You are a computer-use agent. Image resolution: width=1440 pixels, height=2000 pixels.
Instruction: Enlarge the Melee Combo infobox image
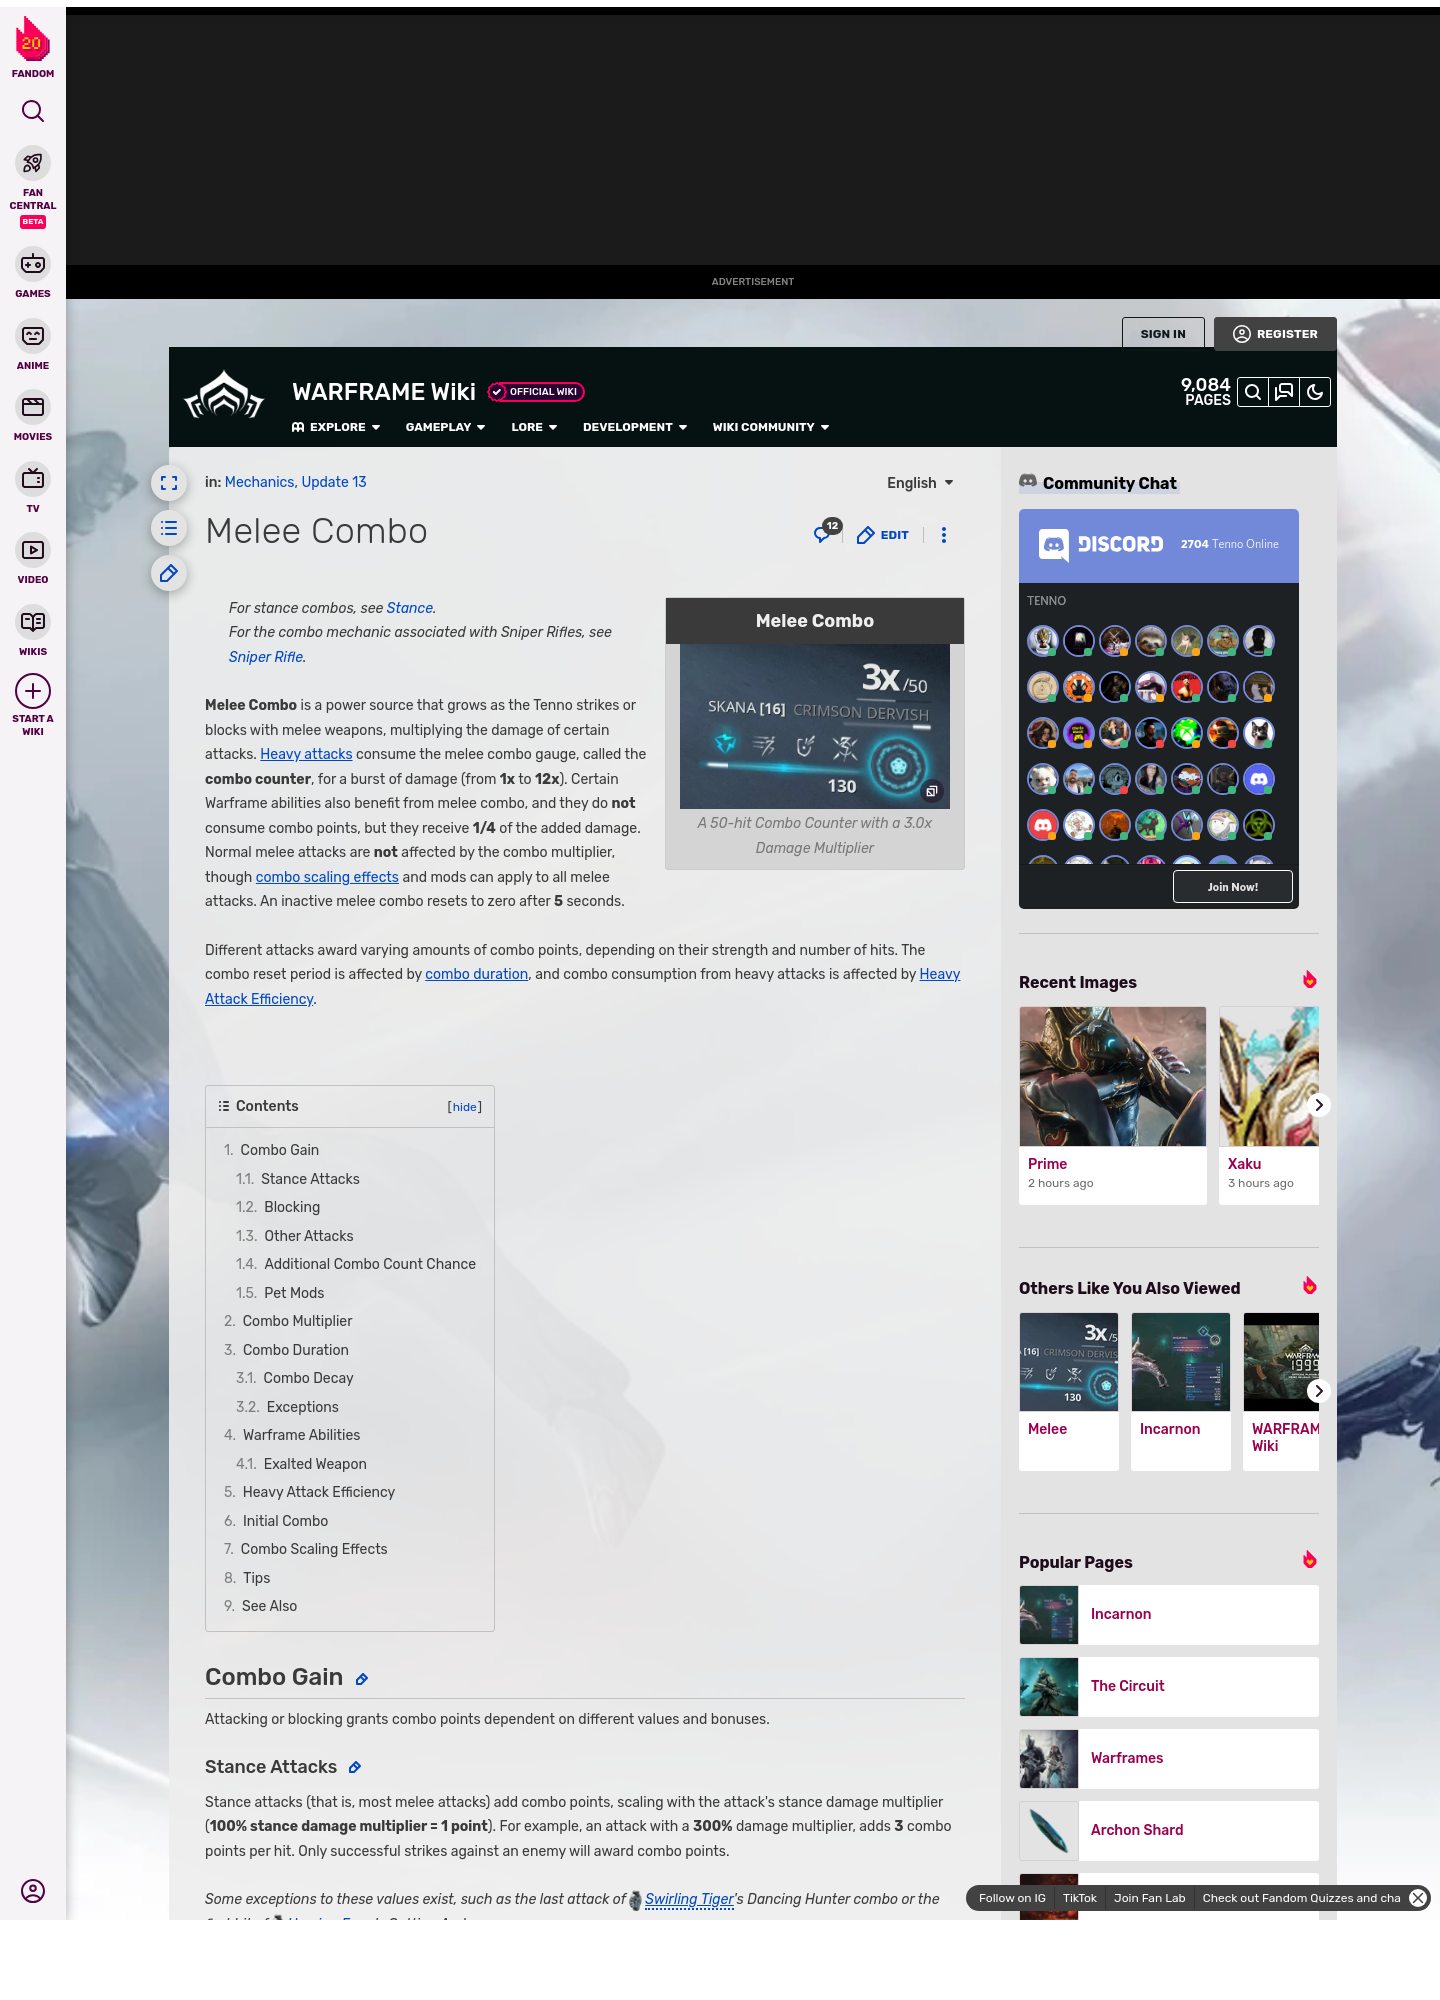pos(815,726)
